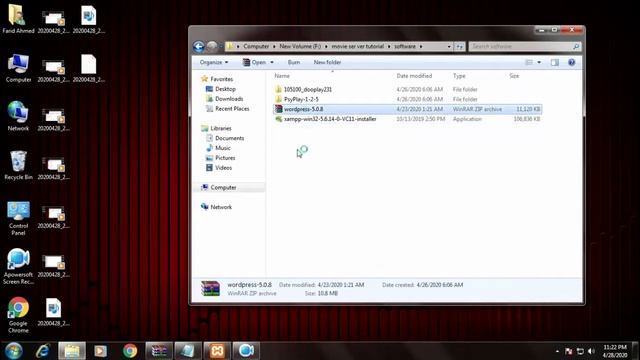Open Chrome from the taskbar
Image resolution: width=640 pixels, height=360 pixels.
(x=130, y=351)
